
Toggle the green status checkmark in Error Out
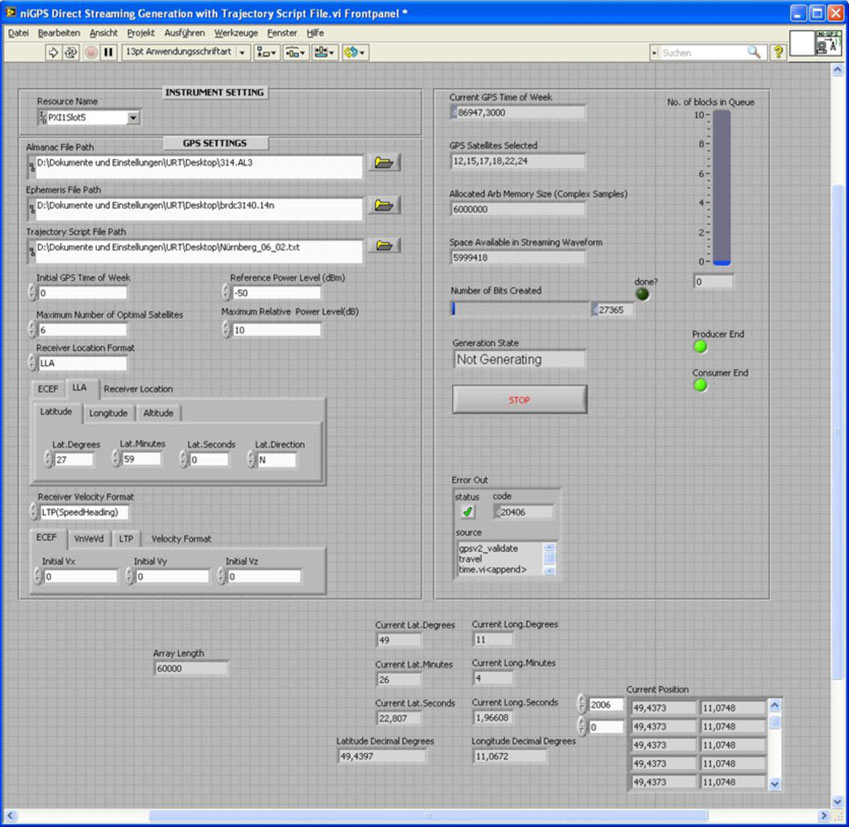click(466, 510)
